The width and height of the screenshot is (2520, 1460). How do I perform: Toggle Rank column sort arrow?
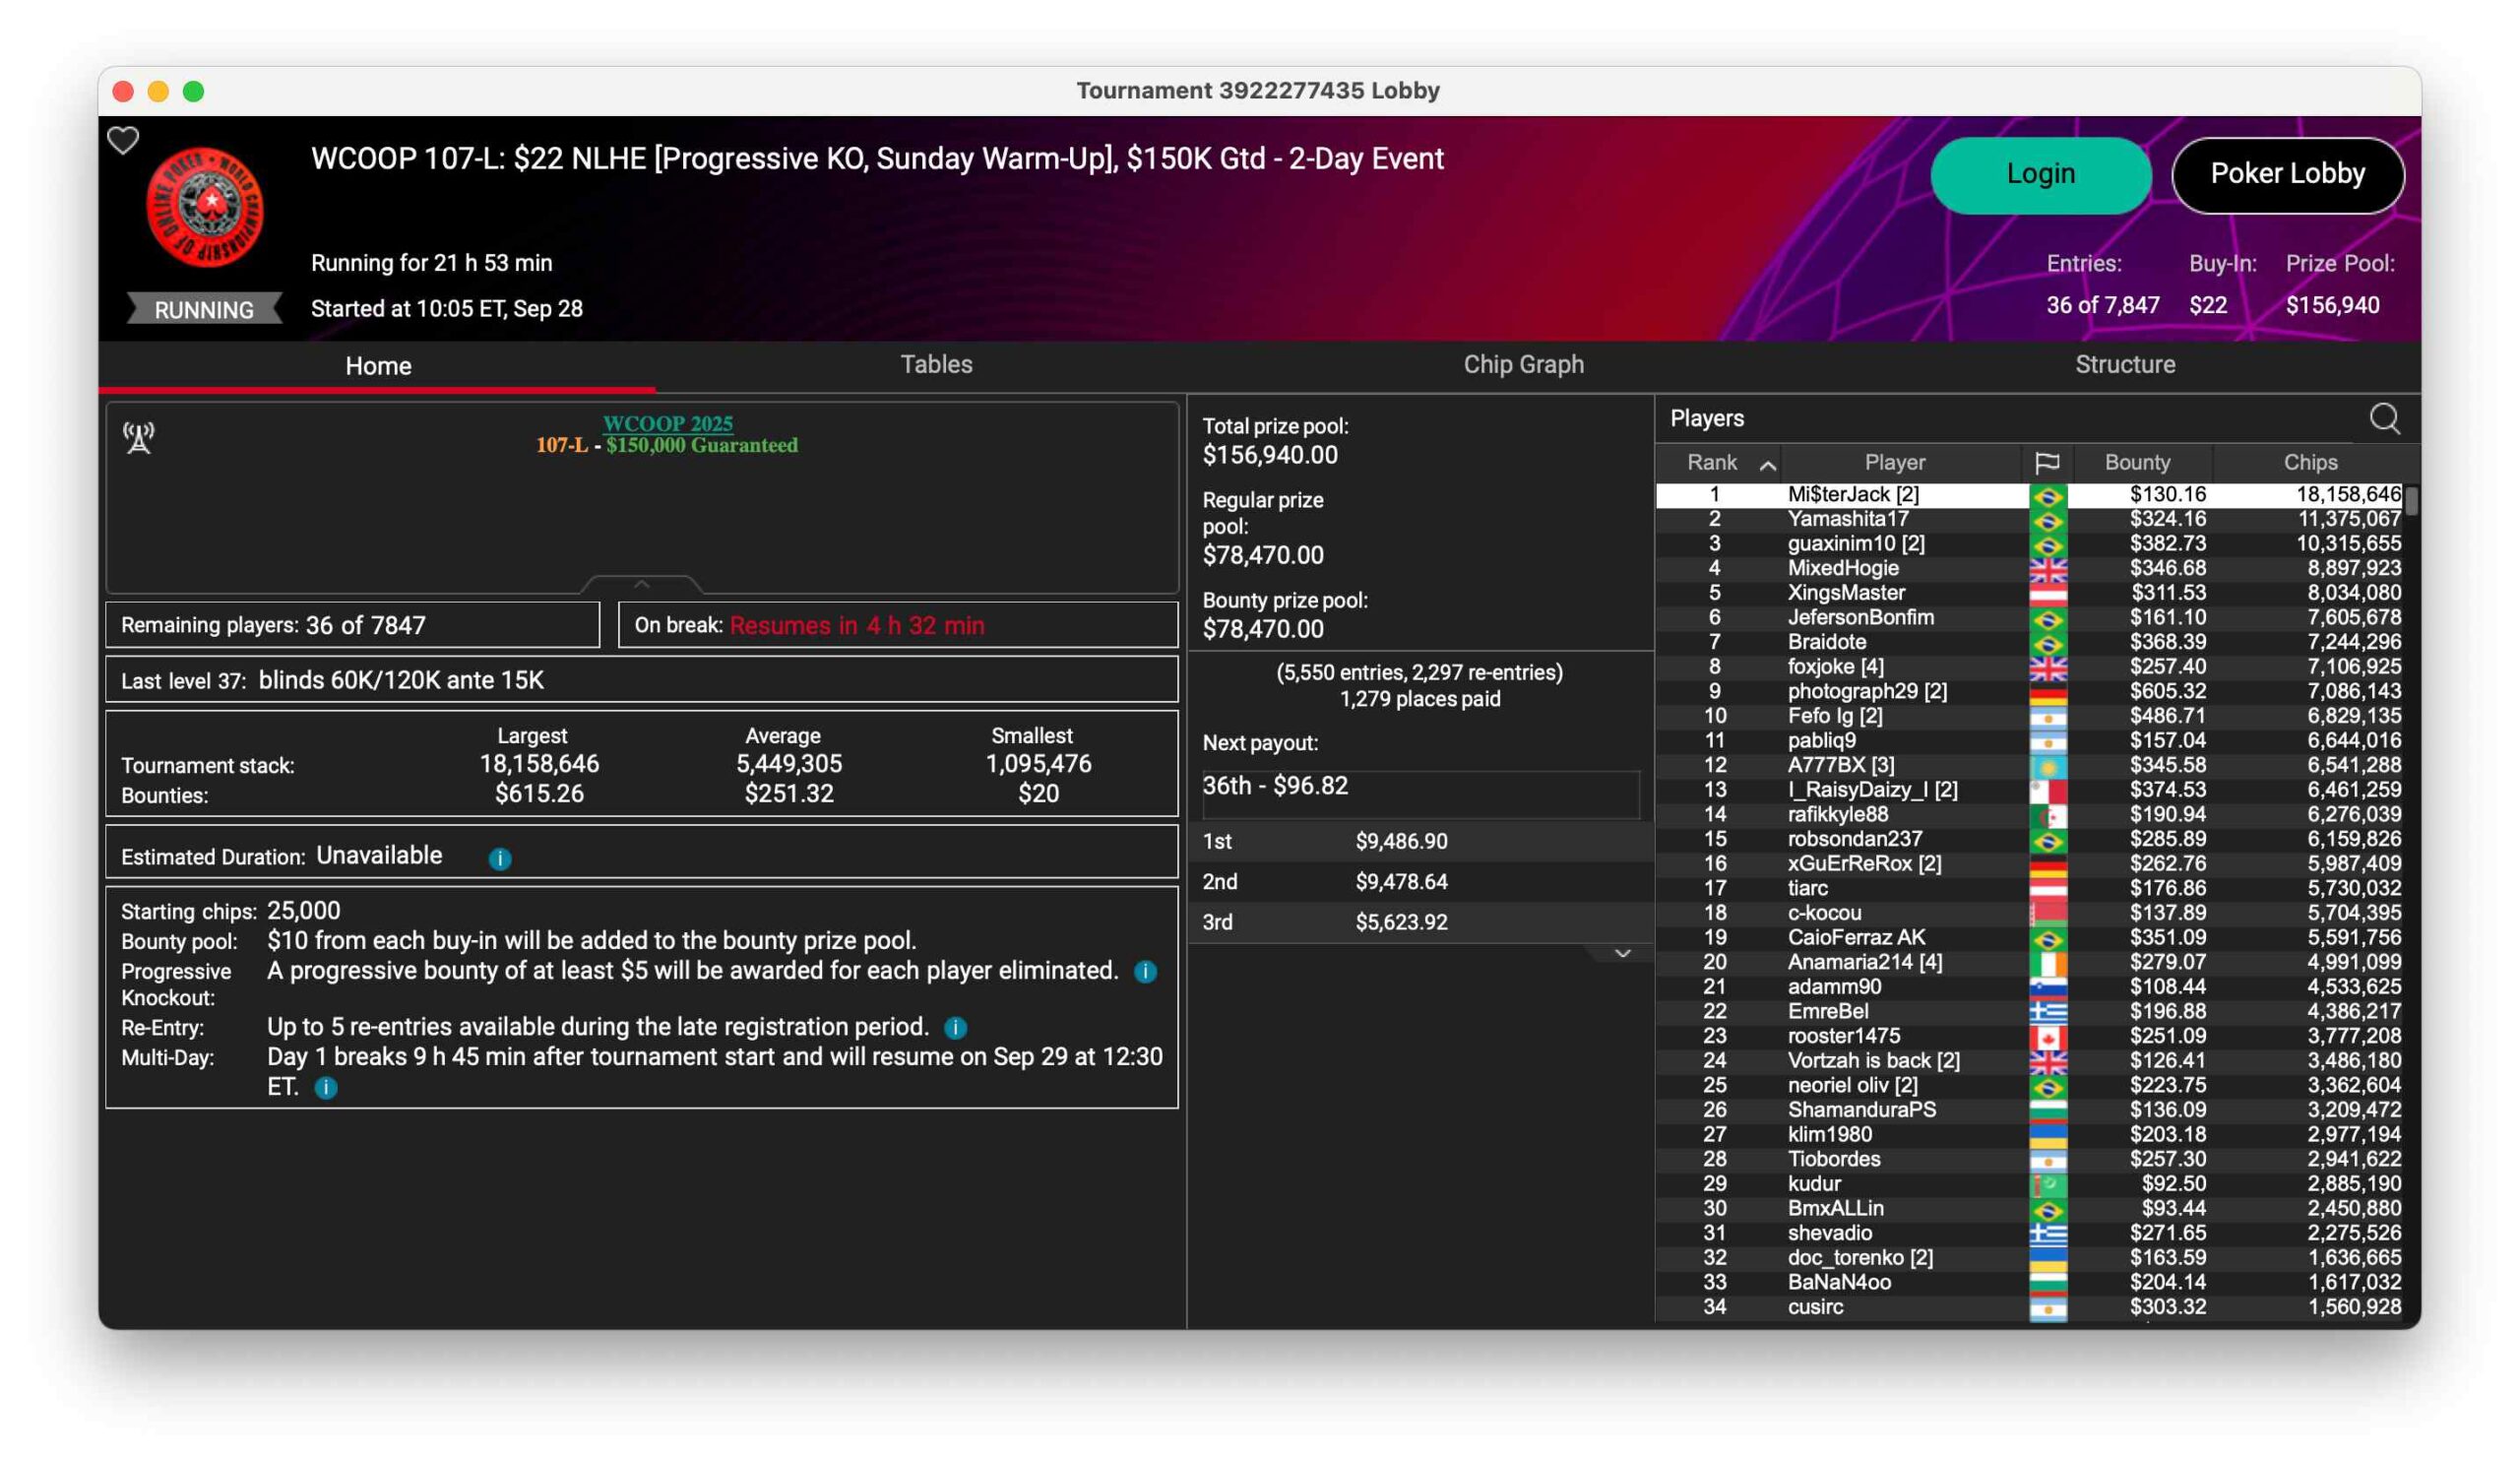tap(1768, 465)
